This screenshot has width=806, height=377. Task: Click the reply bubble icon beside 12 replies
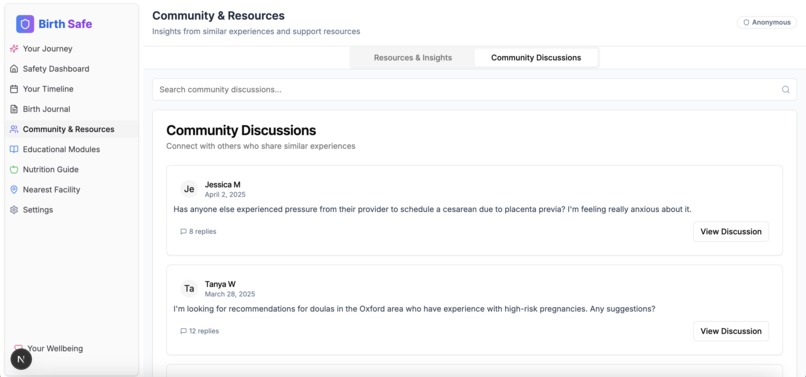(184, 331)
